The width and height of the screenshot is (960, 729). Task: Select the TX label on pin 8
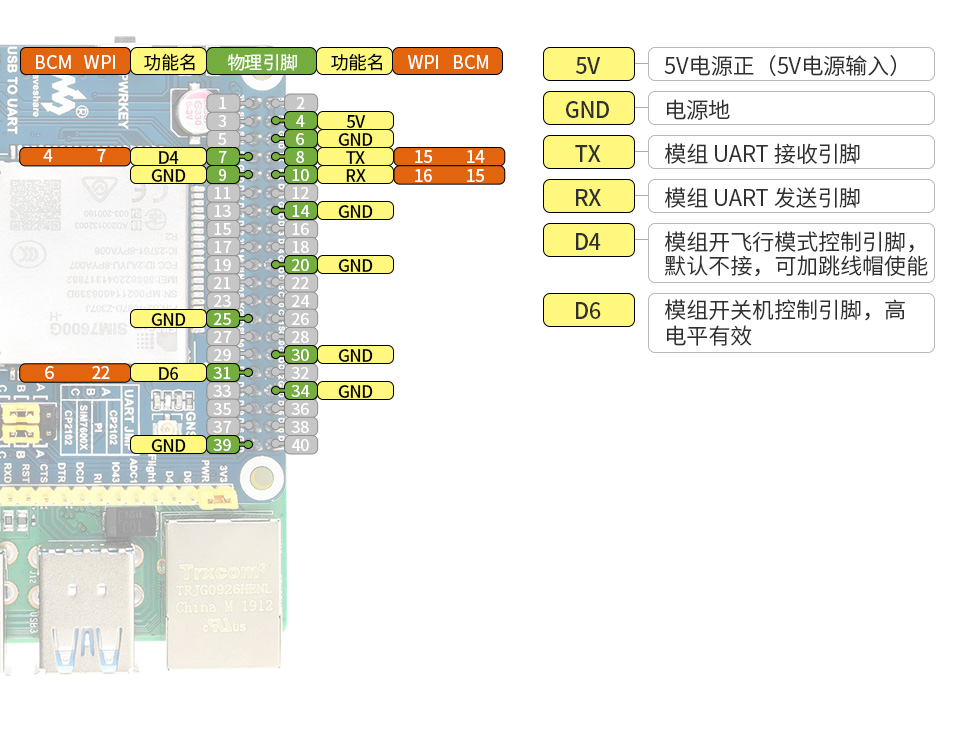pos(354,157)
